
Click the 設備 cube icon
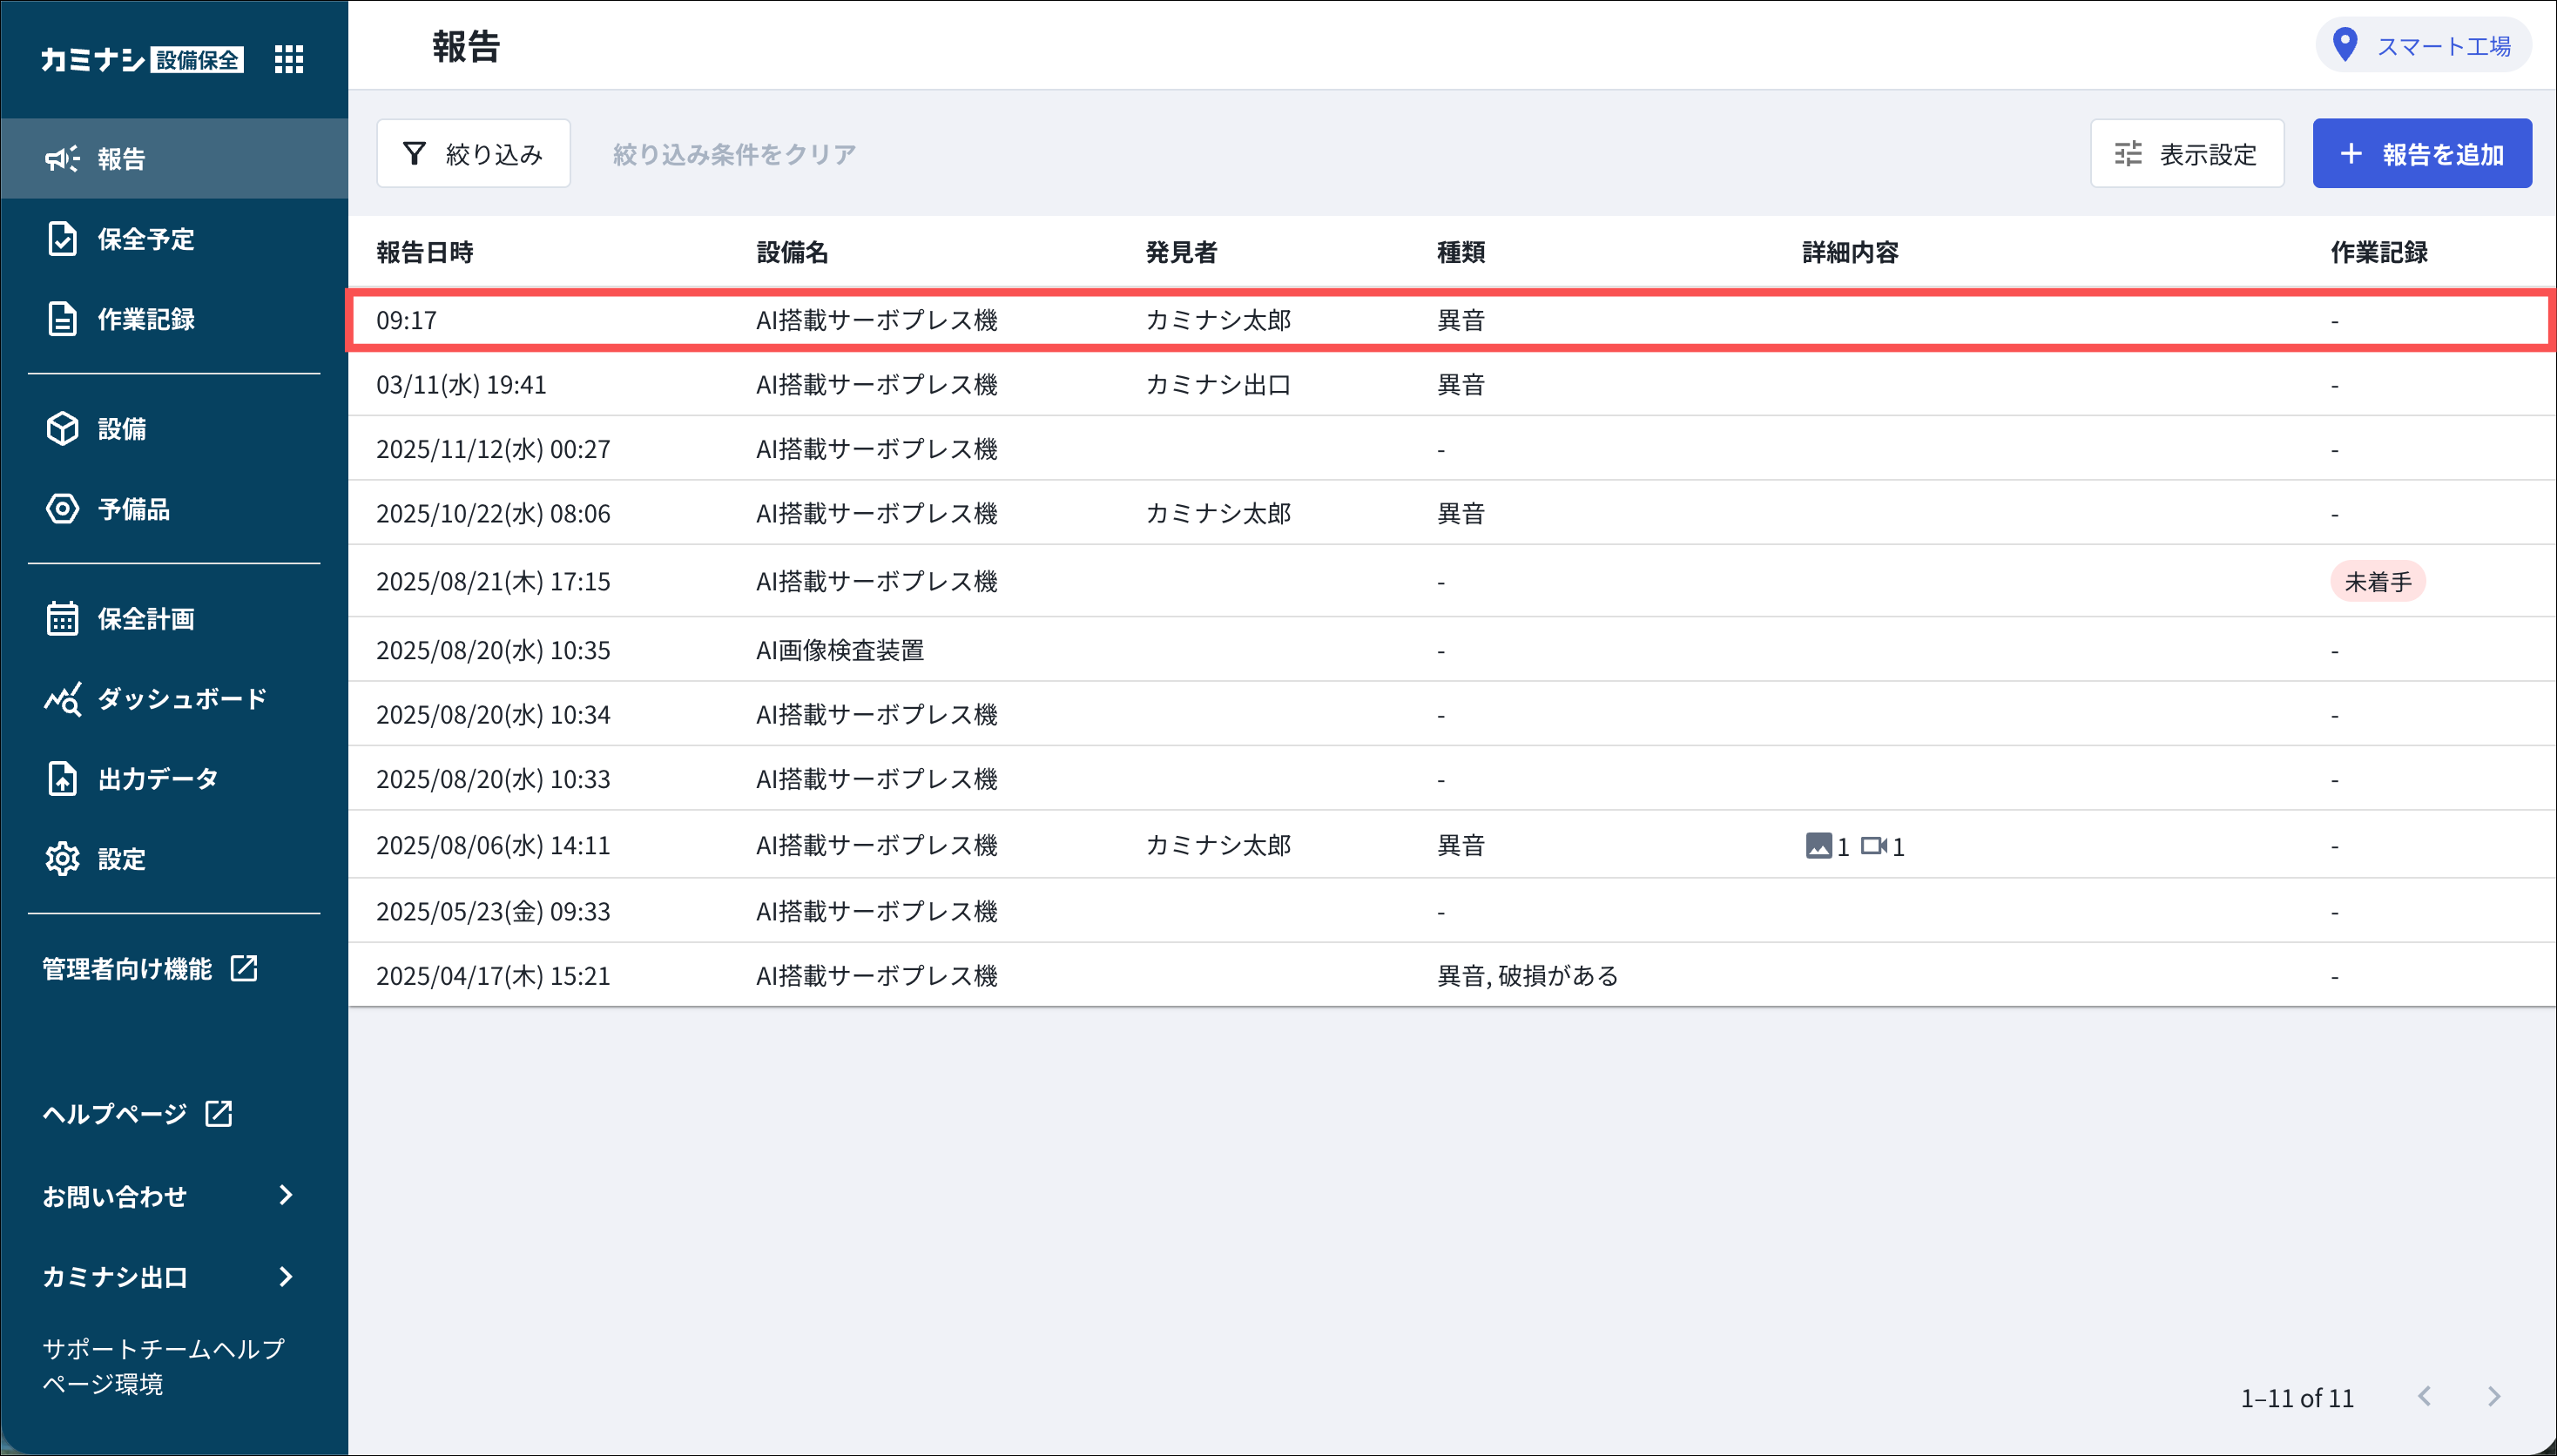pos(62,429)
